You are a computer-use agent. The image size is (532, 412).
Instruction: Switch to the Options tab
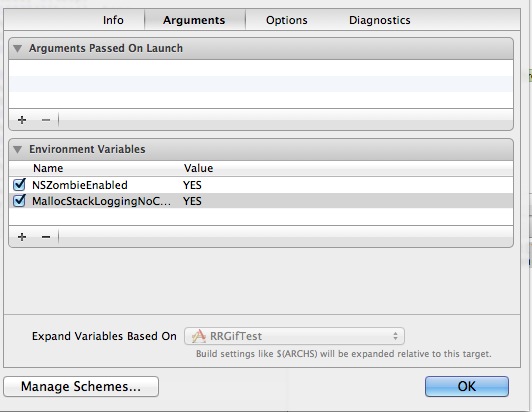click(x=287, y=20)
